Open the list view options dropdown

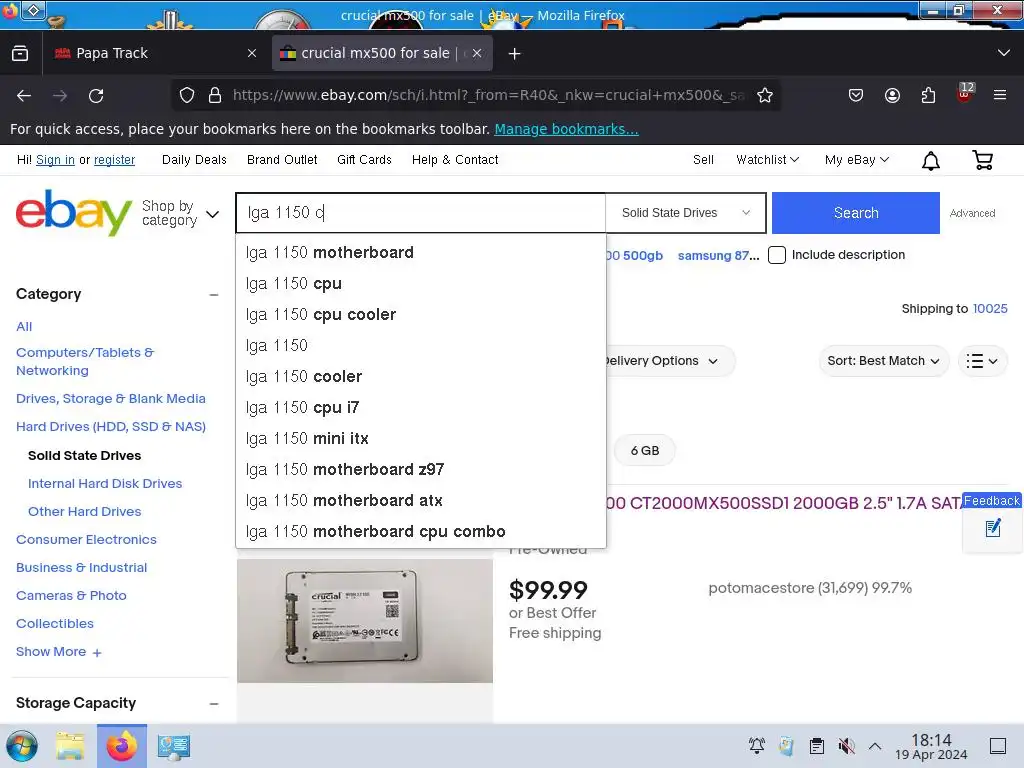point(982,361)
